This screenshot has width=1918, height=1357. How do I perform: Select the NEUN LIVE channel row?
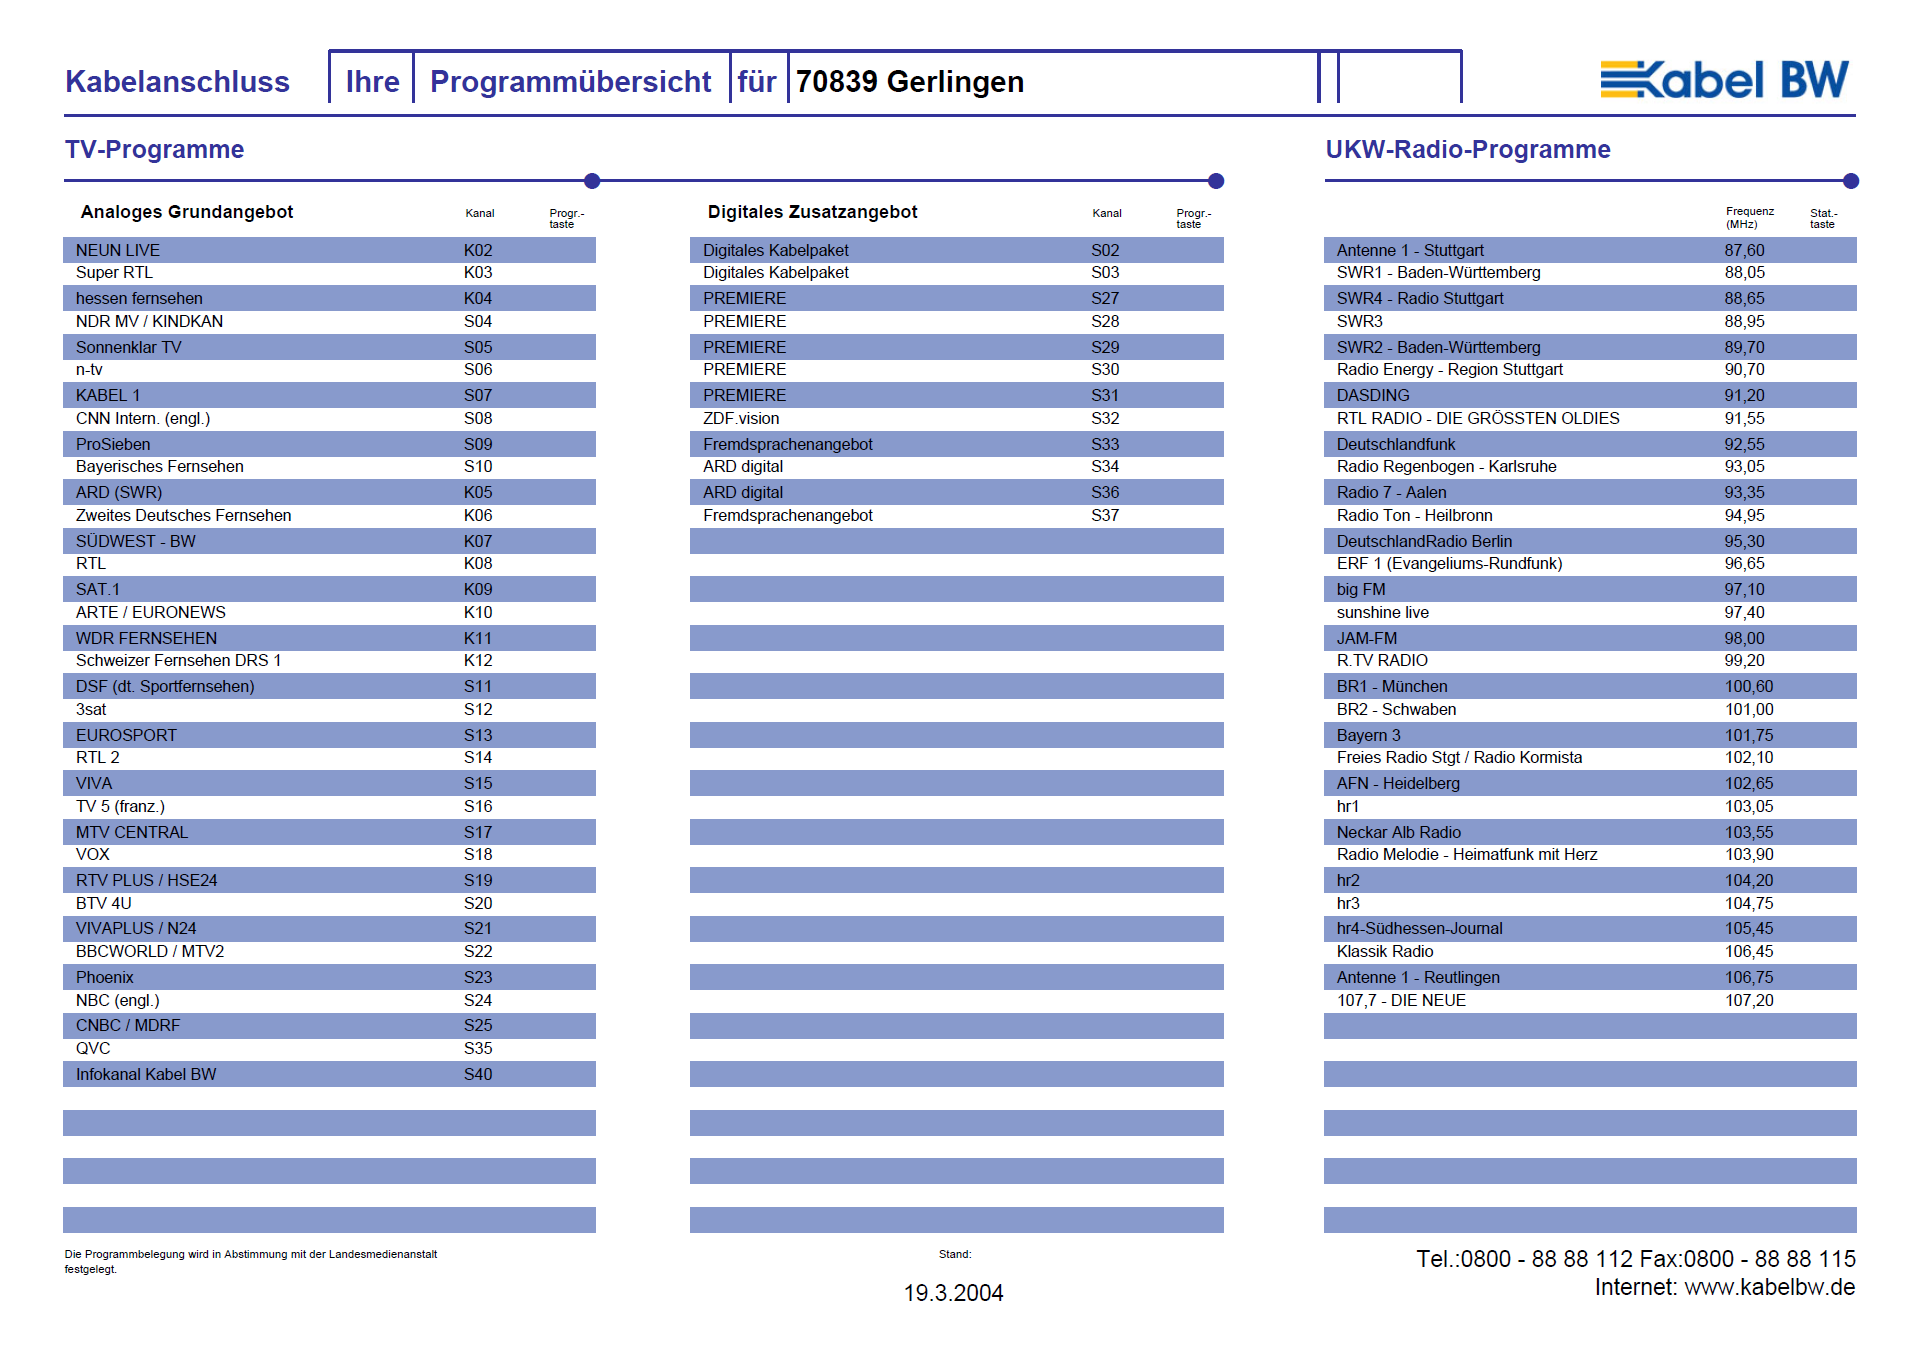pyautogui.click(x=329, y=250)
